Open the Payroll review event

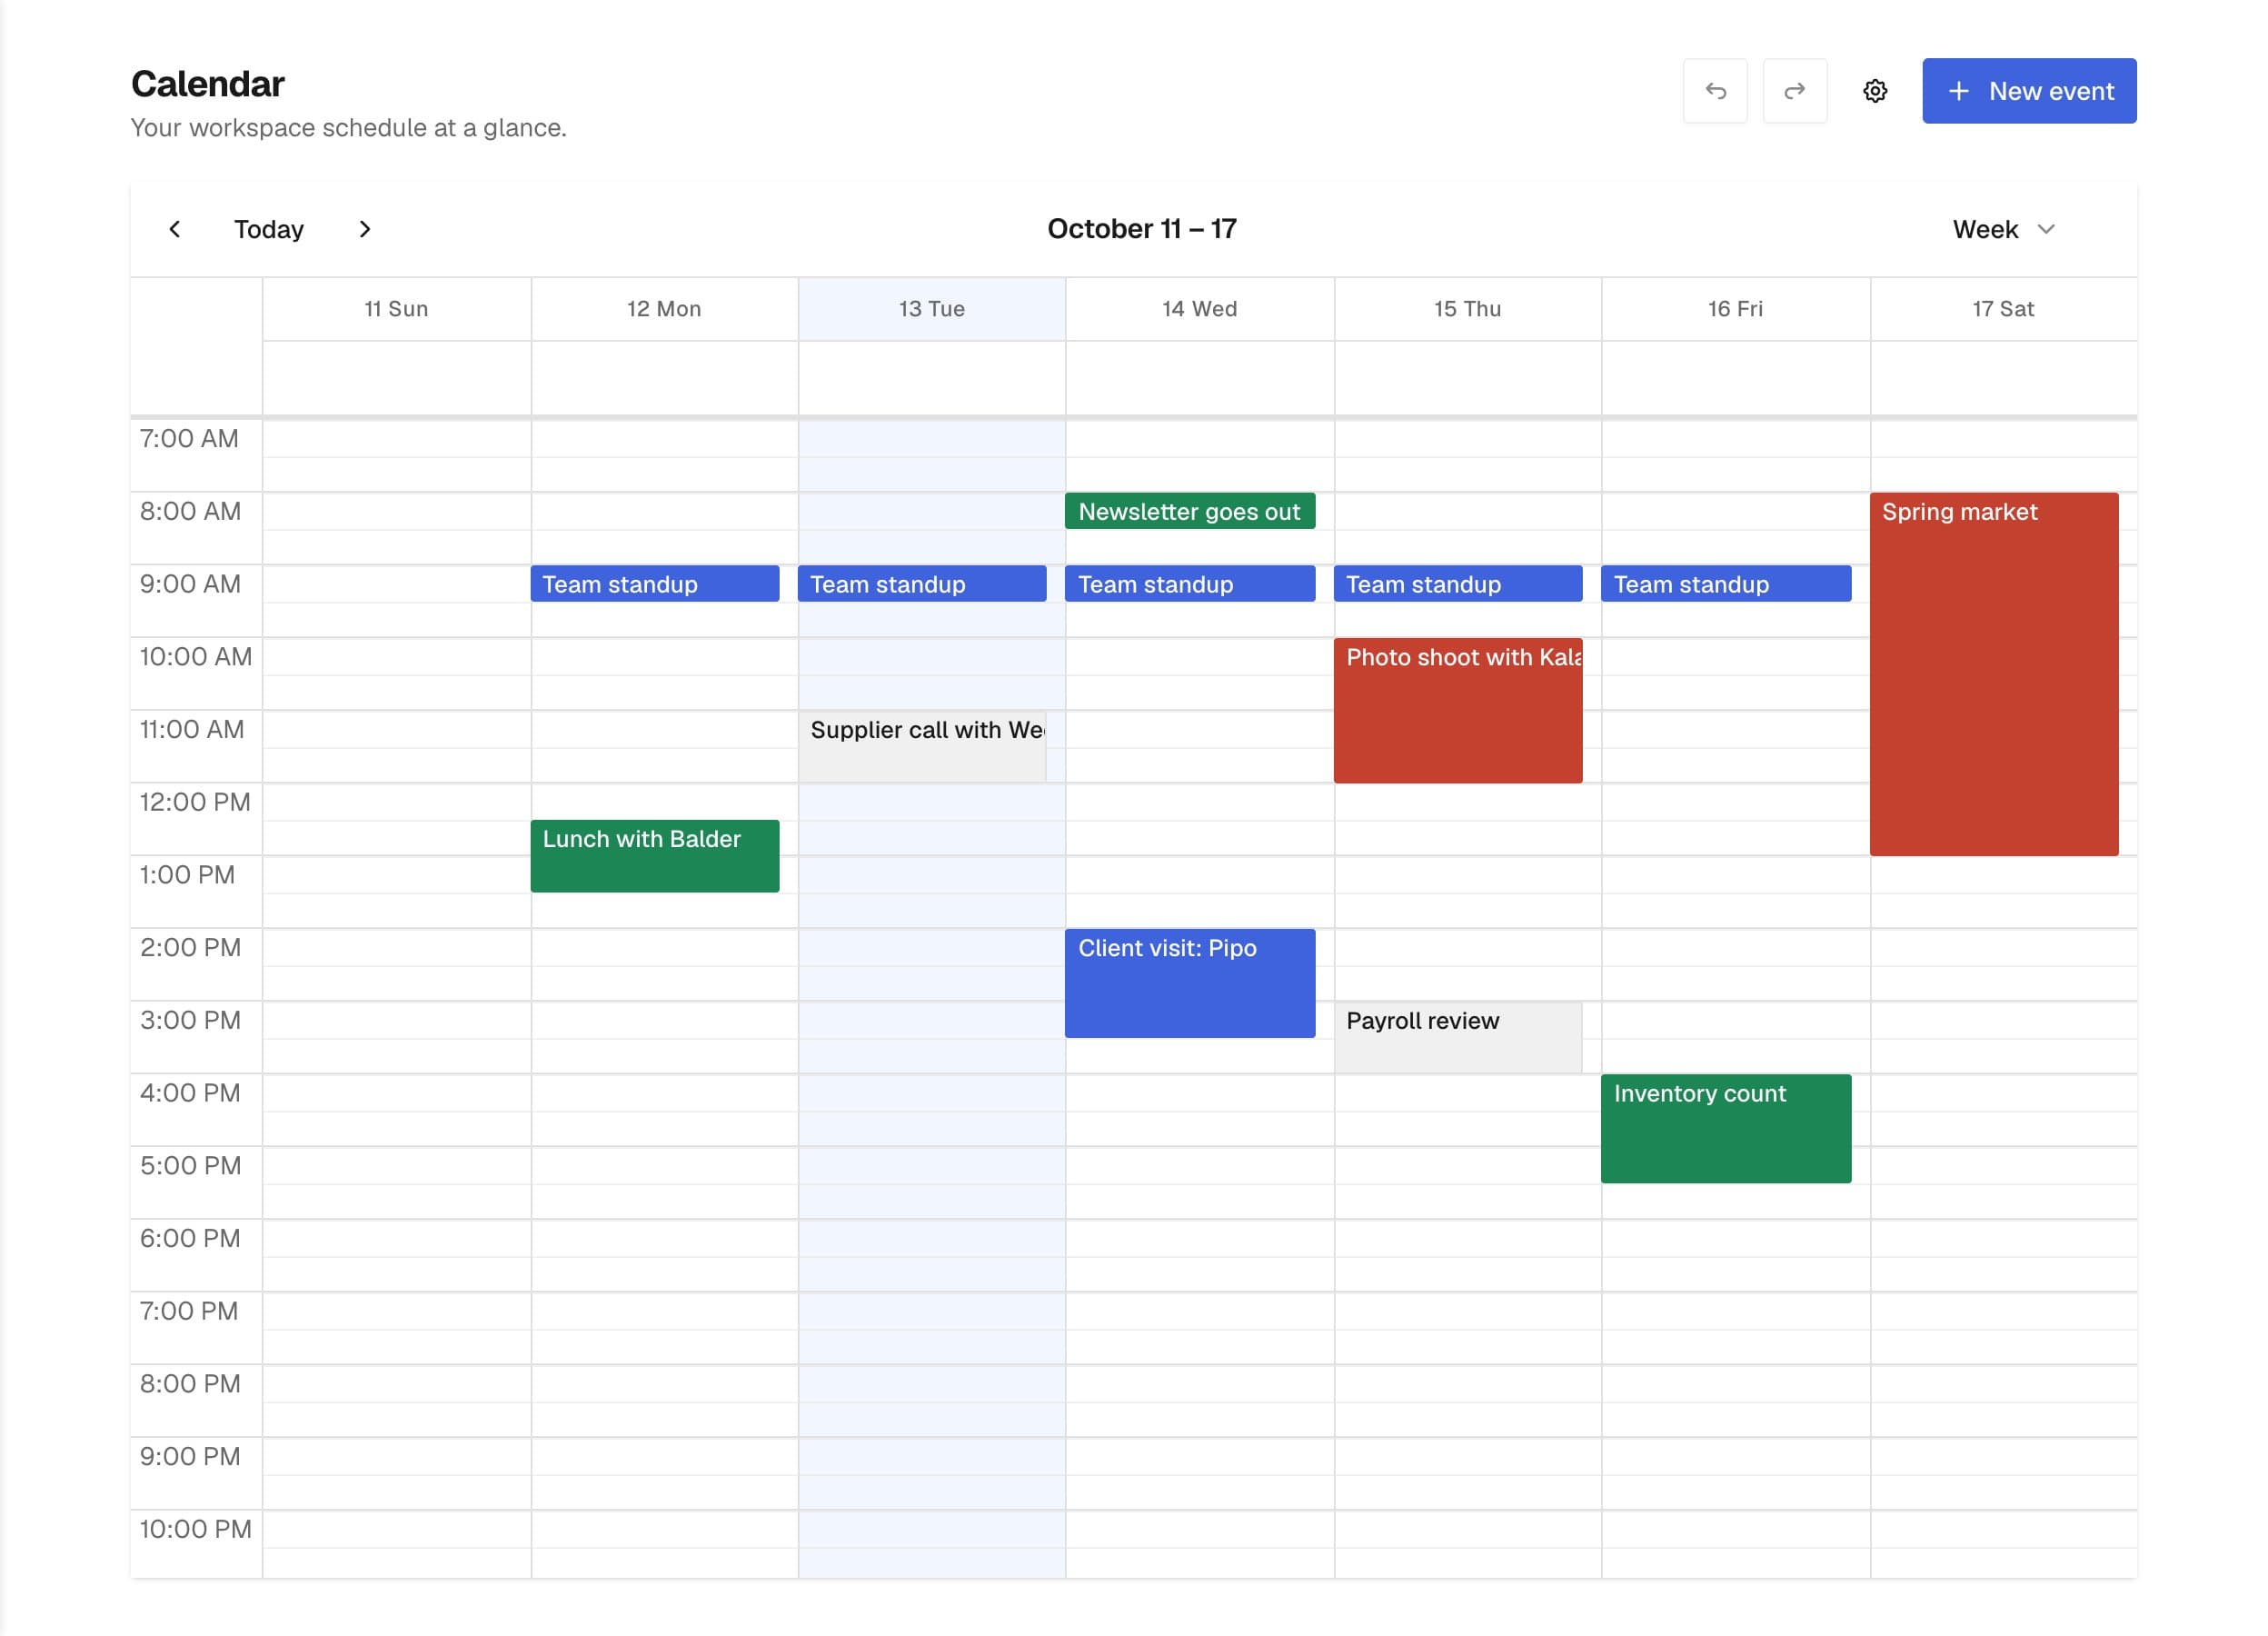pyautogui.click(x=1457, y=1038)
